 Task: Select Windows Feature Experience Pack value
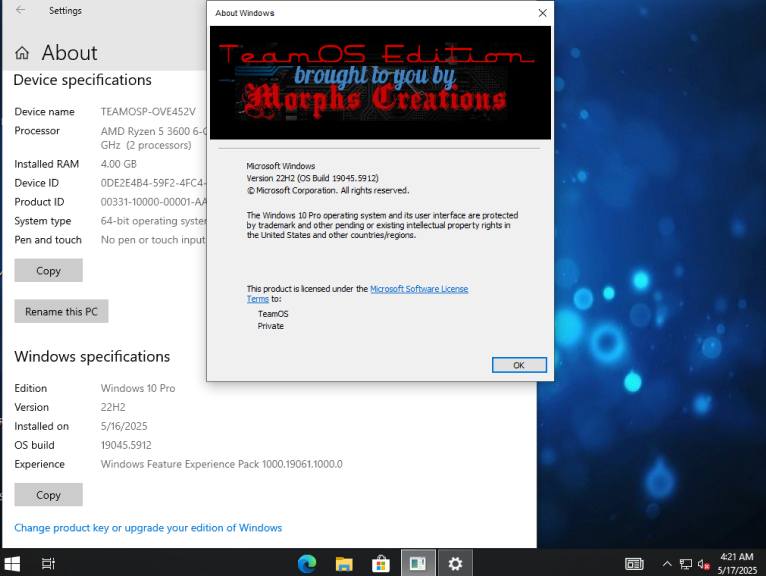pos(221,464)
